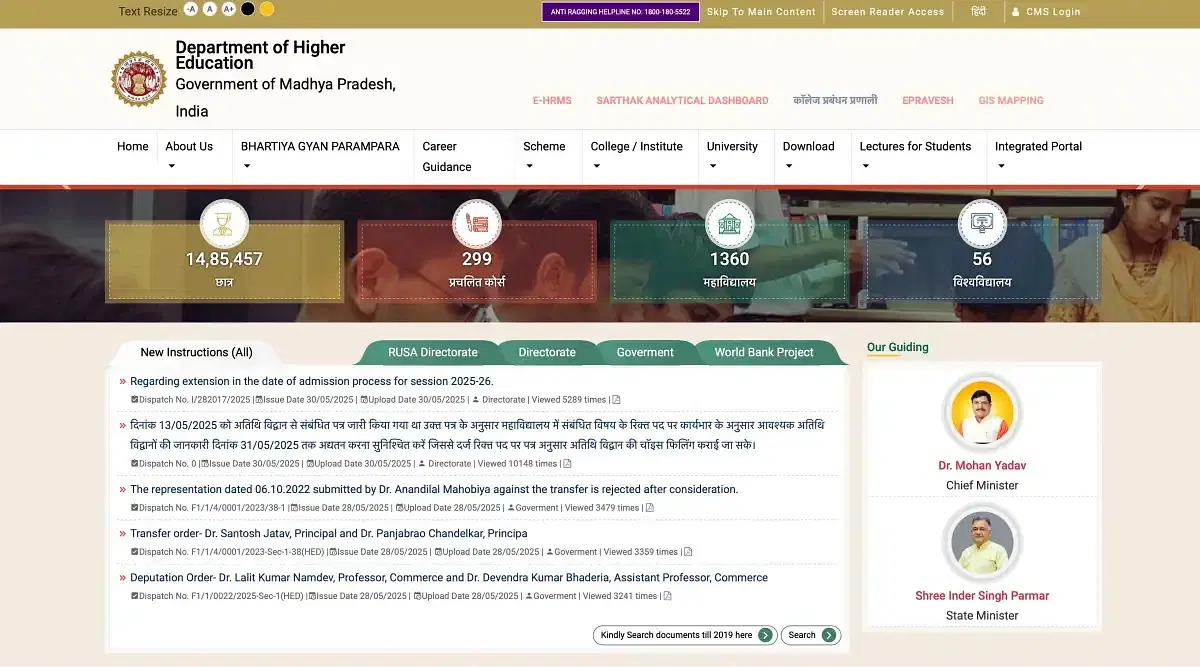Screen dimensions: 1200x667
Task: Decrease text size with -A button
Action: [191, 9]
